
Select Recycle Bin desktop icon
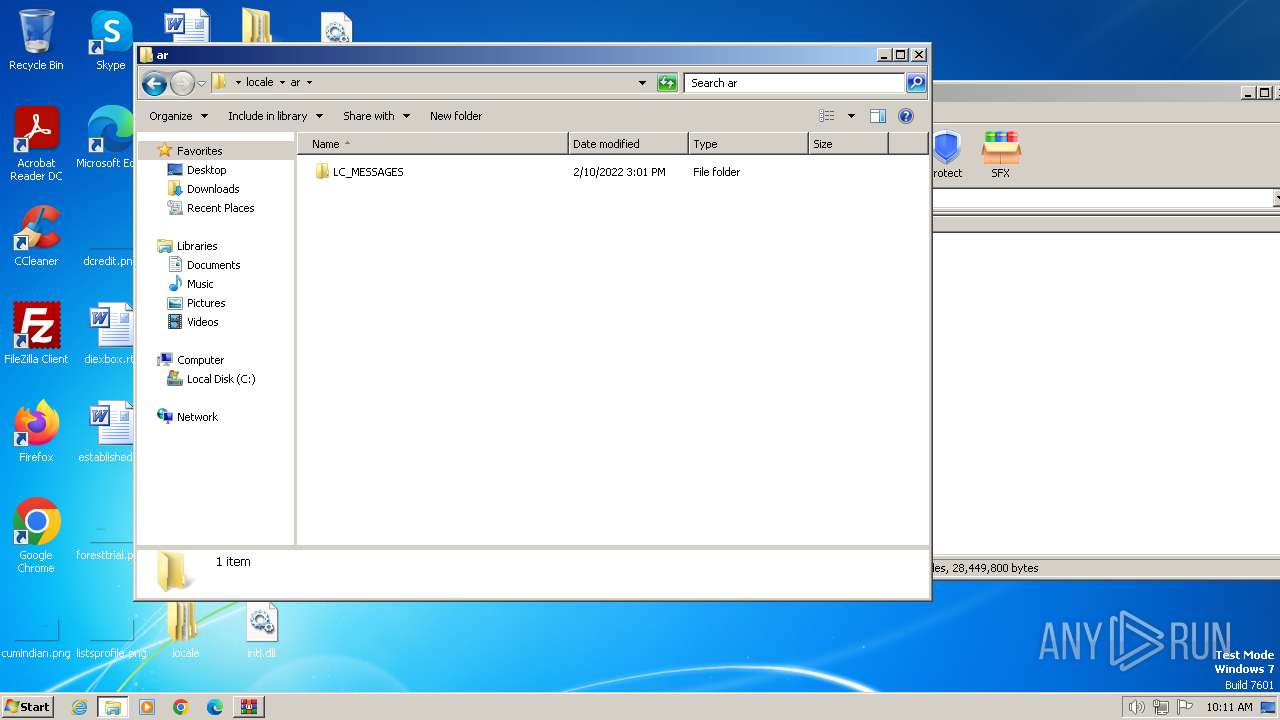(x=36, y=40)
